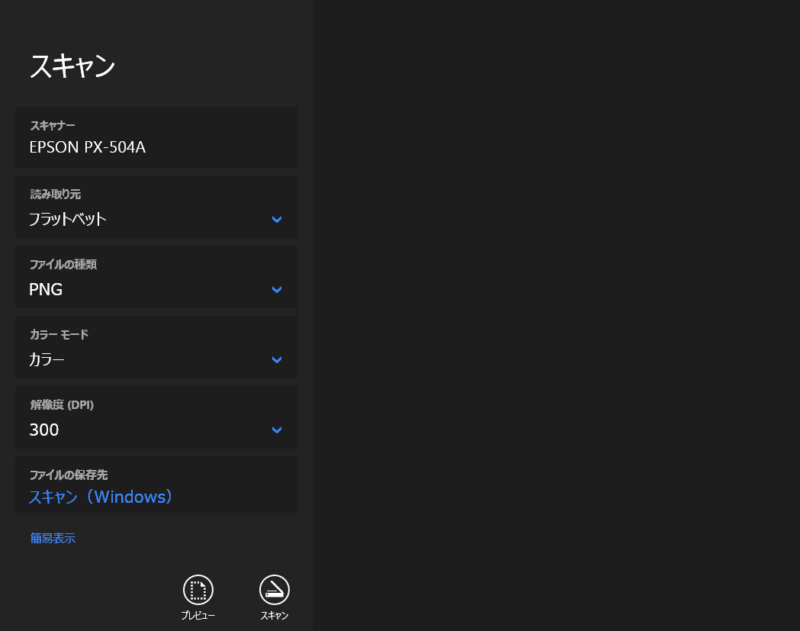Click the PNG file type value

click(46, 290)
